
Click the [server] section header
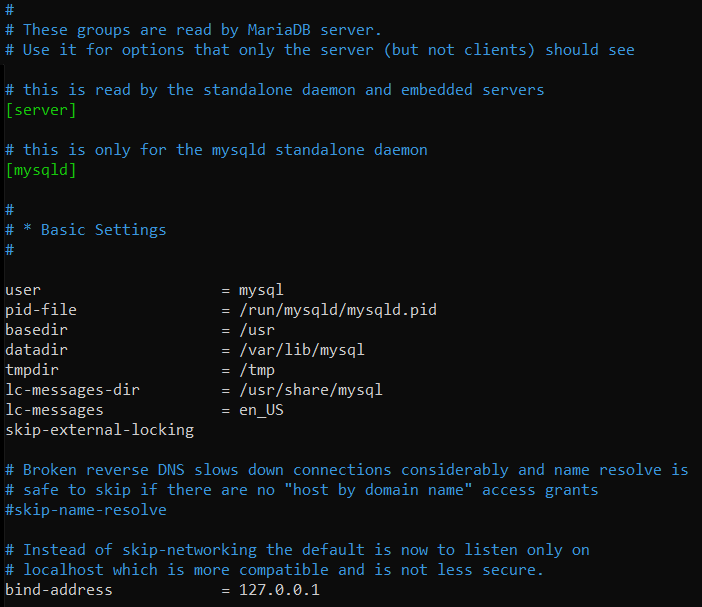(x=40, y=110)
